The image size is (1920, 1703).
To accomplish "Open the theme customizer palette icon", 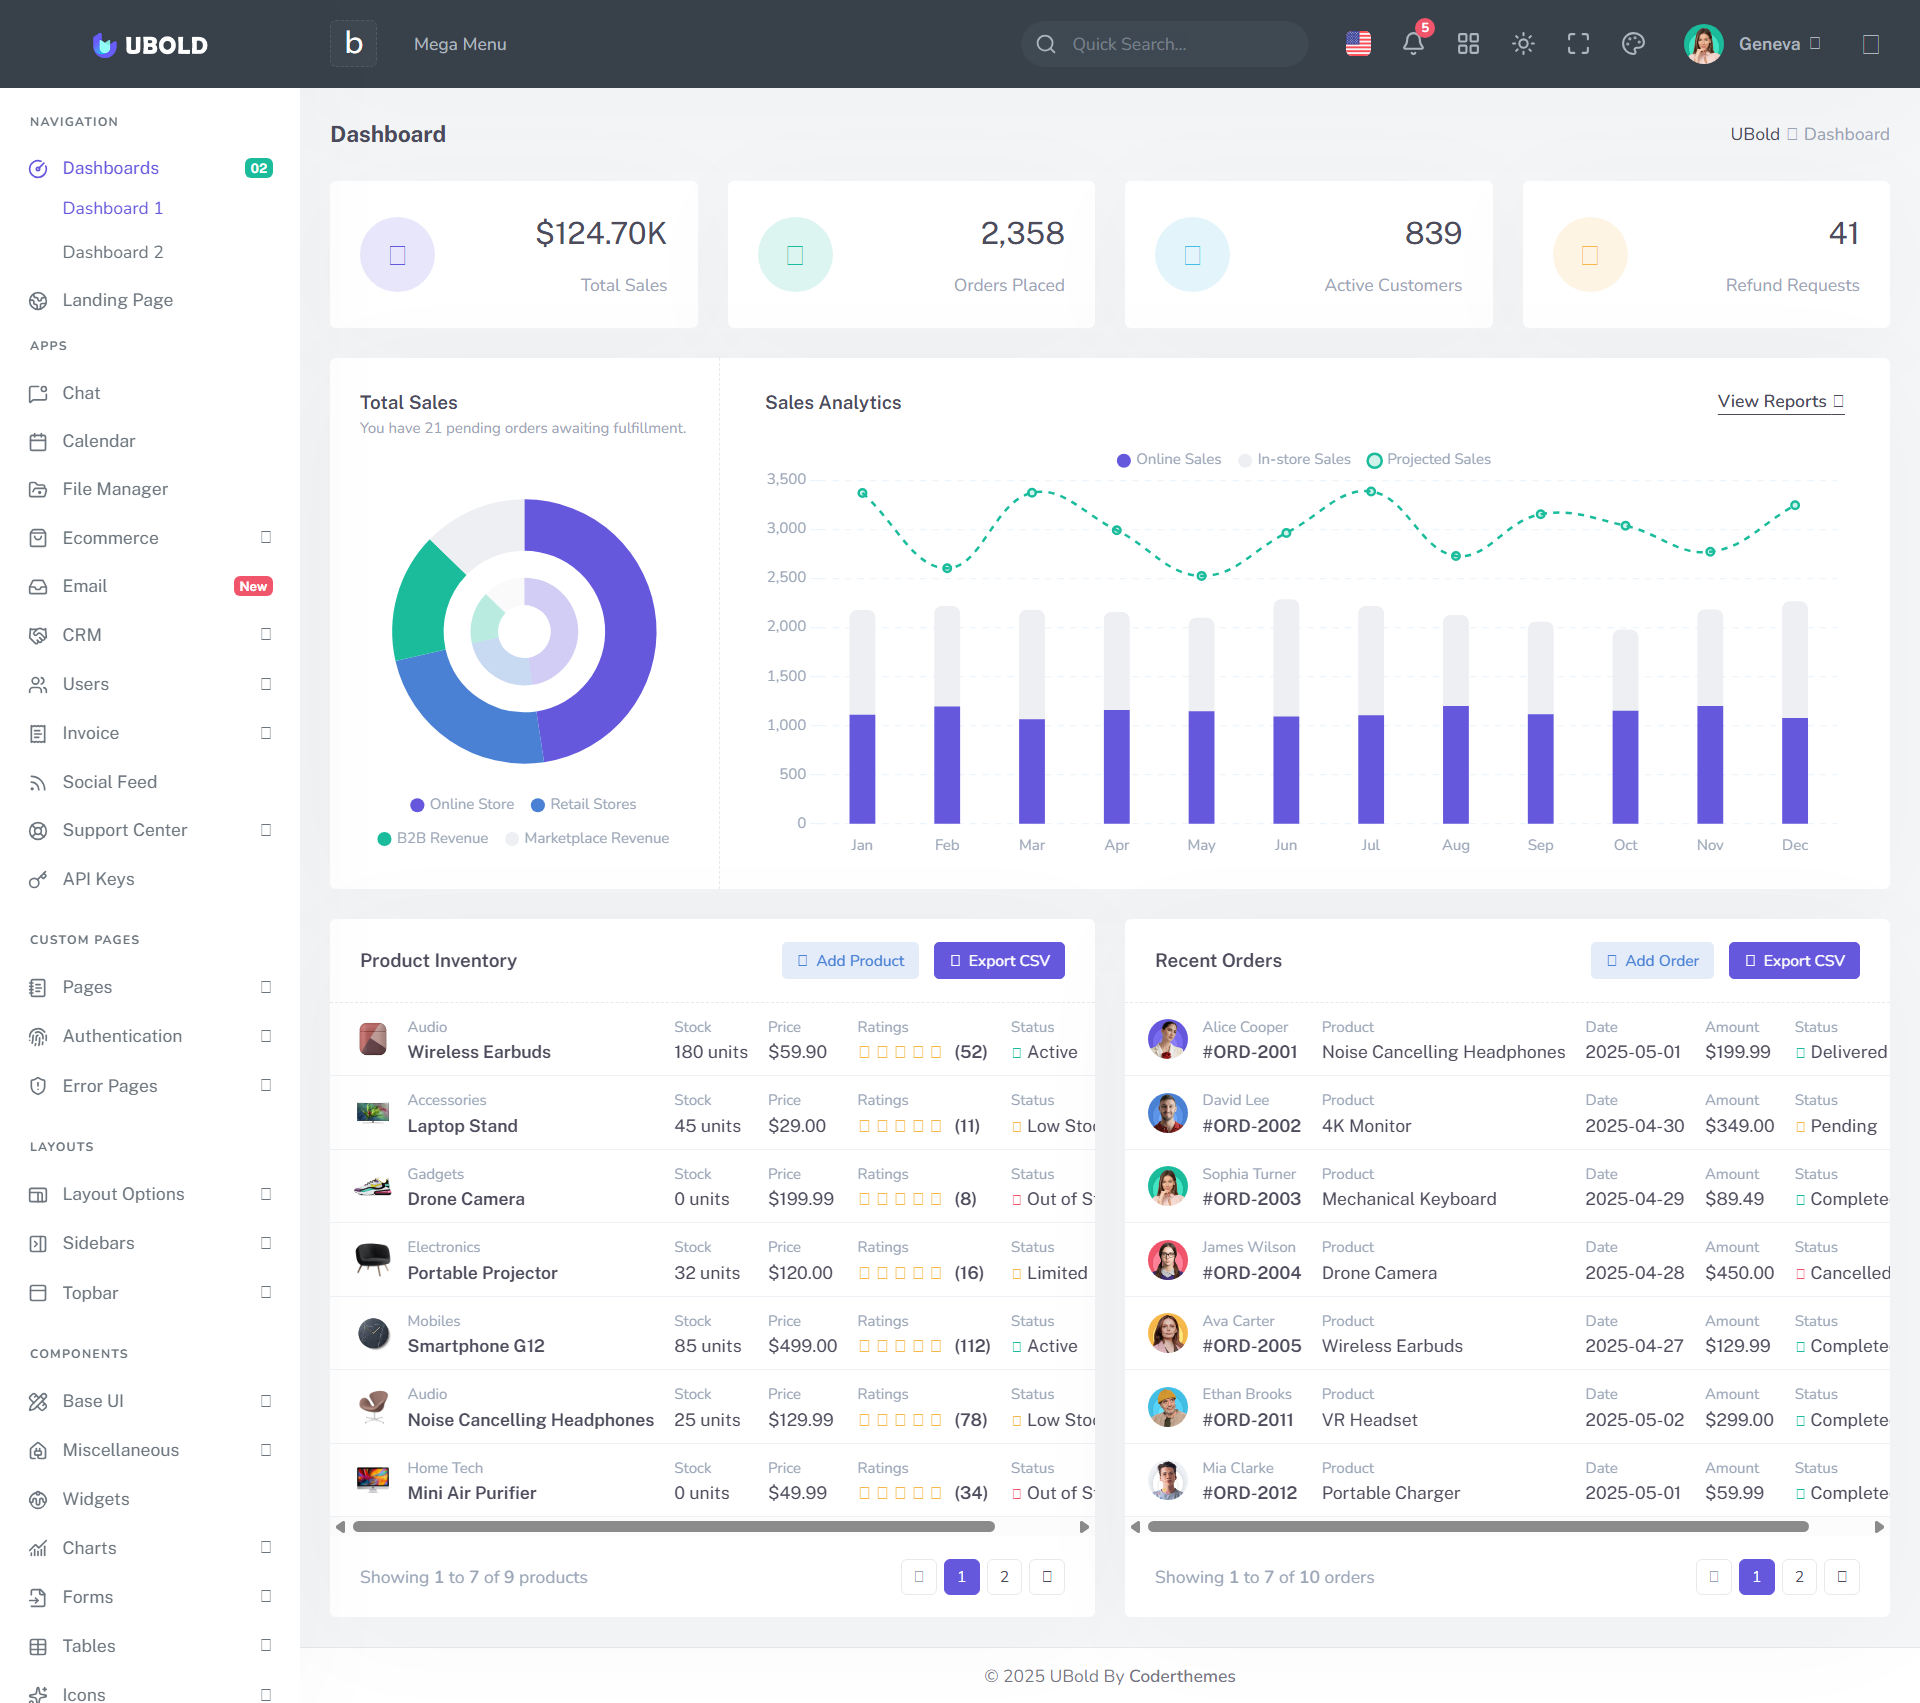I will pos(1633,43).
